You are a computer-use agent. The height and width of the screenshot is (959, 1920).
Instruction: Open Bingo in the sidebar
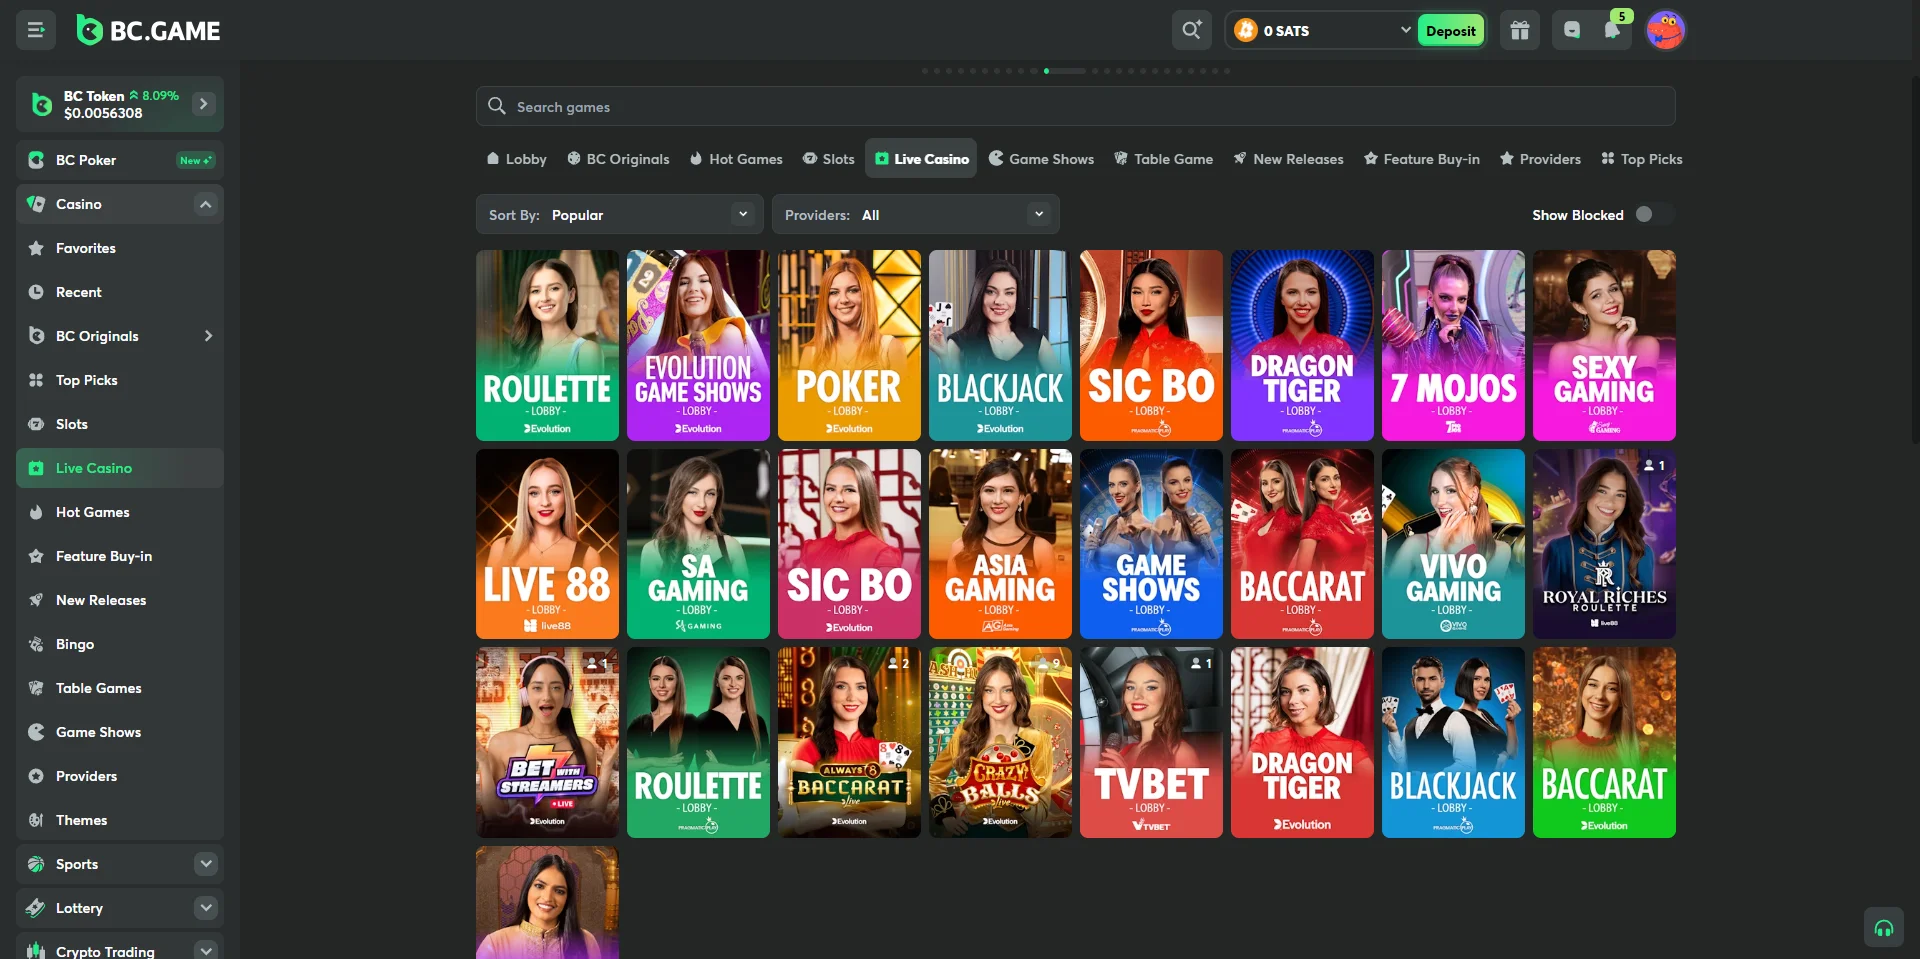(x=120, y=644)
